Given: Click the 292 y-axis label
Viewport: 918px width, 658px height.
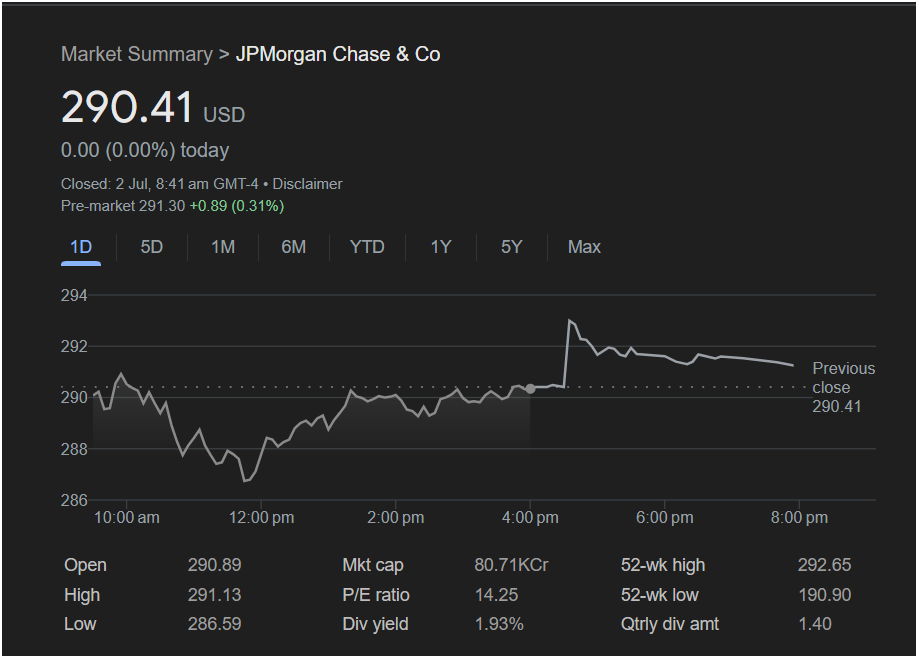Looking at the screenshot, I should pyautogui.click(x=74, y=347).
